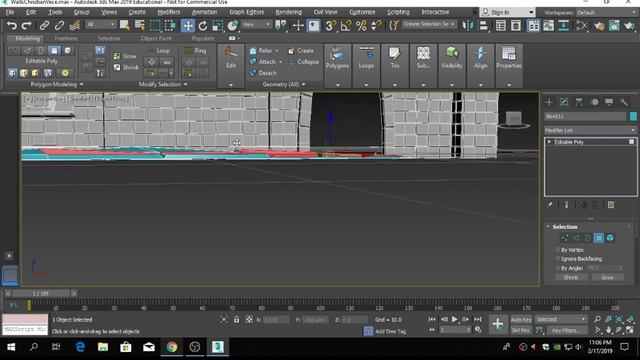Image resolution: width=640 pixels, height=360 pixels.
Task: Expand the Modify Selection panel arrow
Action: [186, 84]
